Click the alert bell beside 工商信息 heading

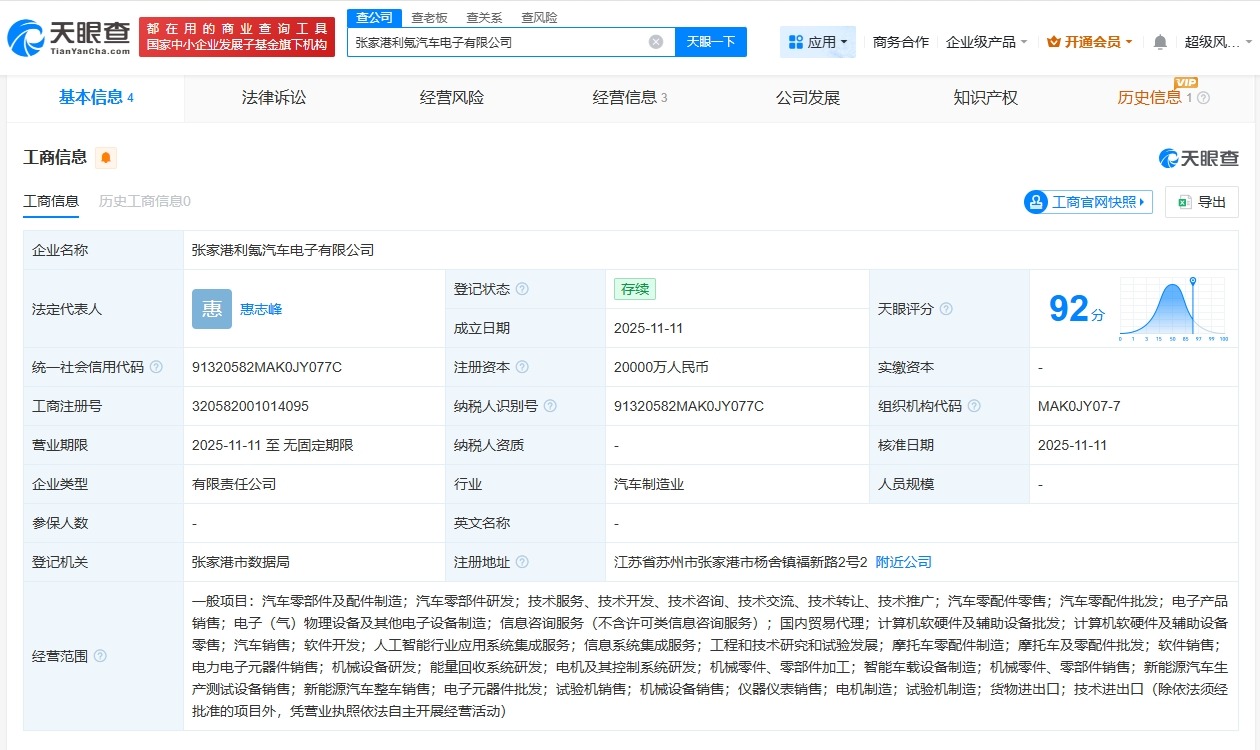105,158
